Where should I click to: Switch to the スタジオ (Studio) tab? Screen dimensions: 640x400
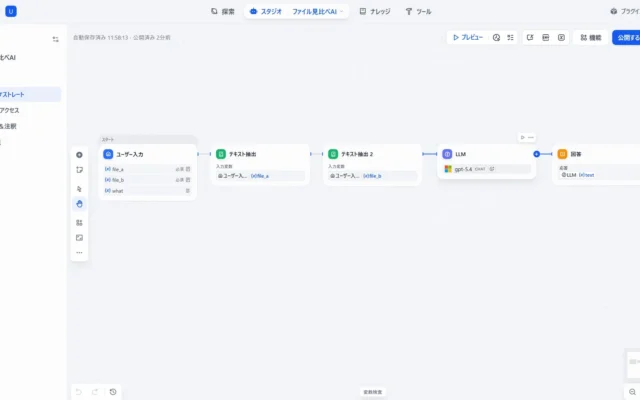266,11
